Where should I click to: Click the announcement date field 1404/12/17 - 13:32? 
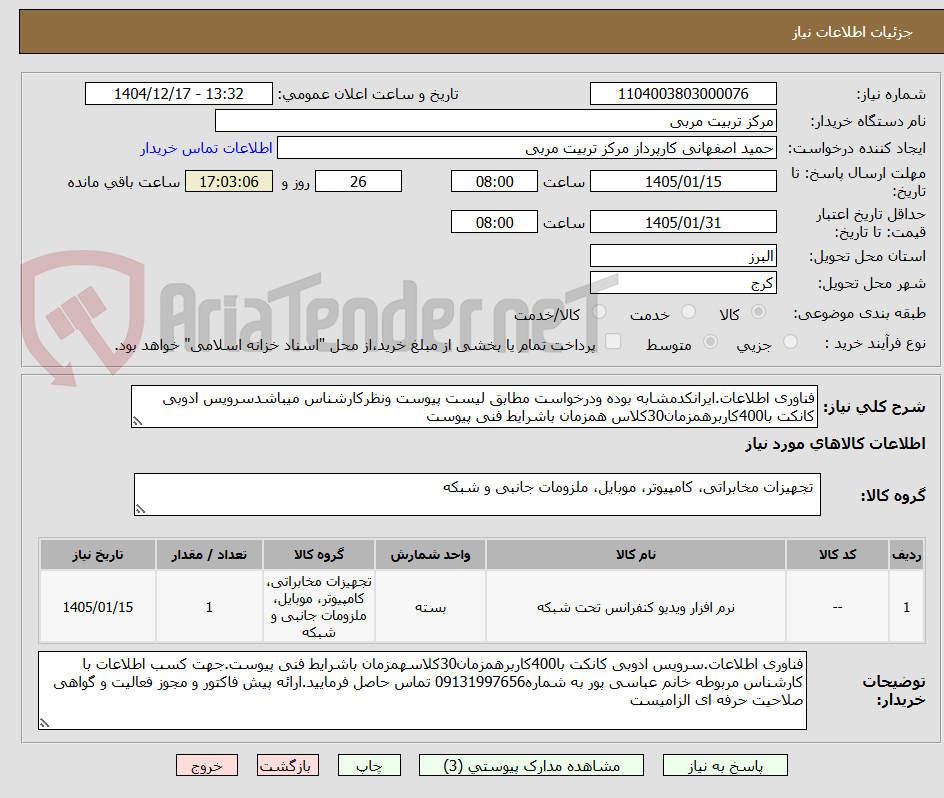point(179,94)
